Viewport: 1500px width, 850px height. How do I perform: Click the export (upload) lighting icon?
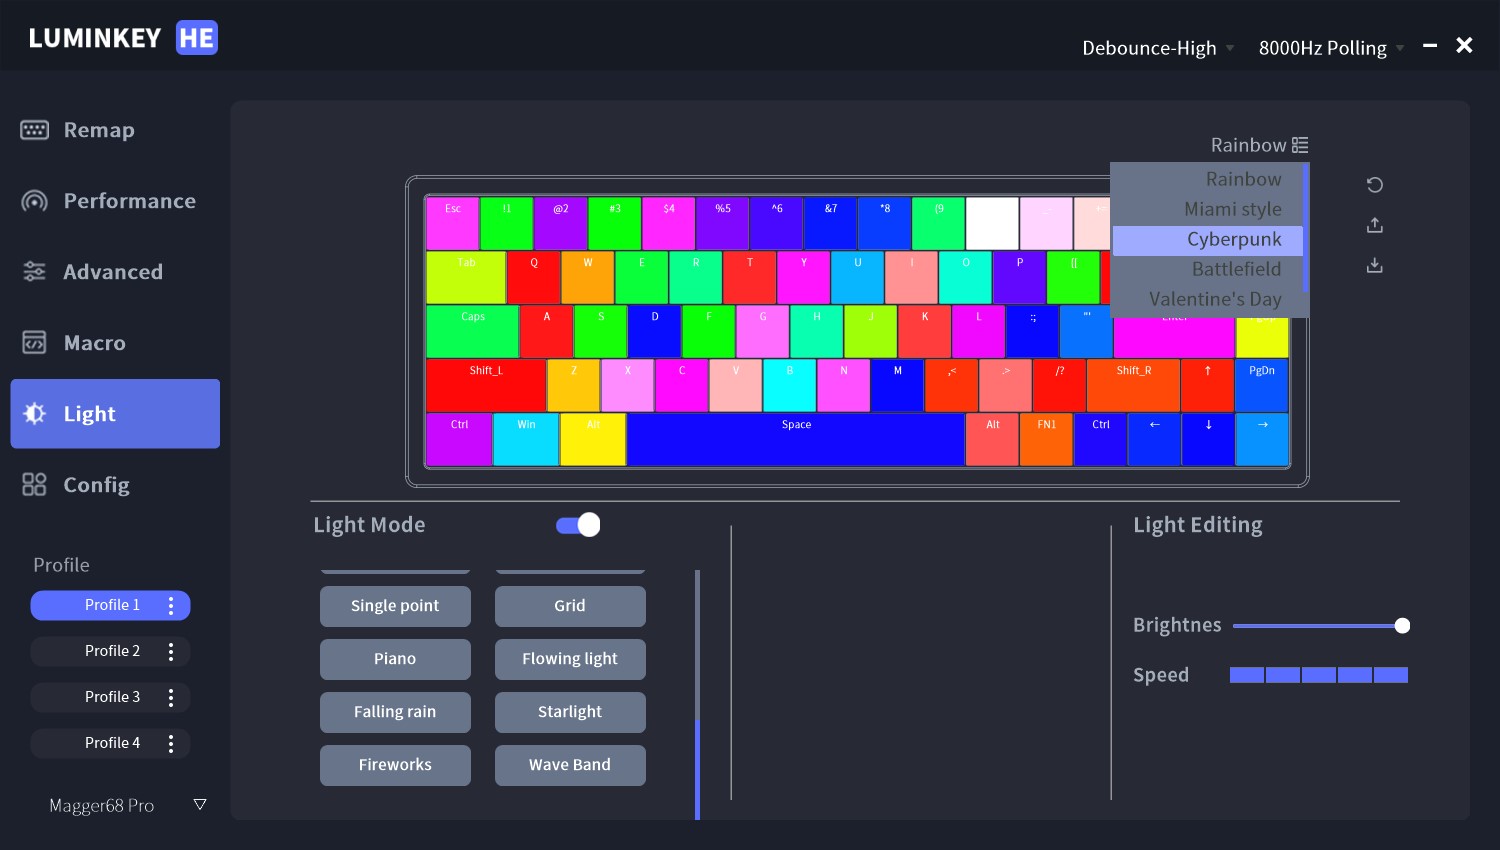pos(1375,225)
